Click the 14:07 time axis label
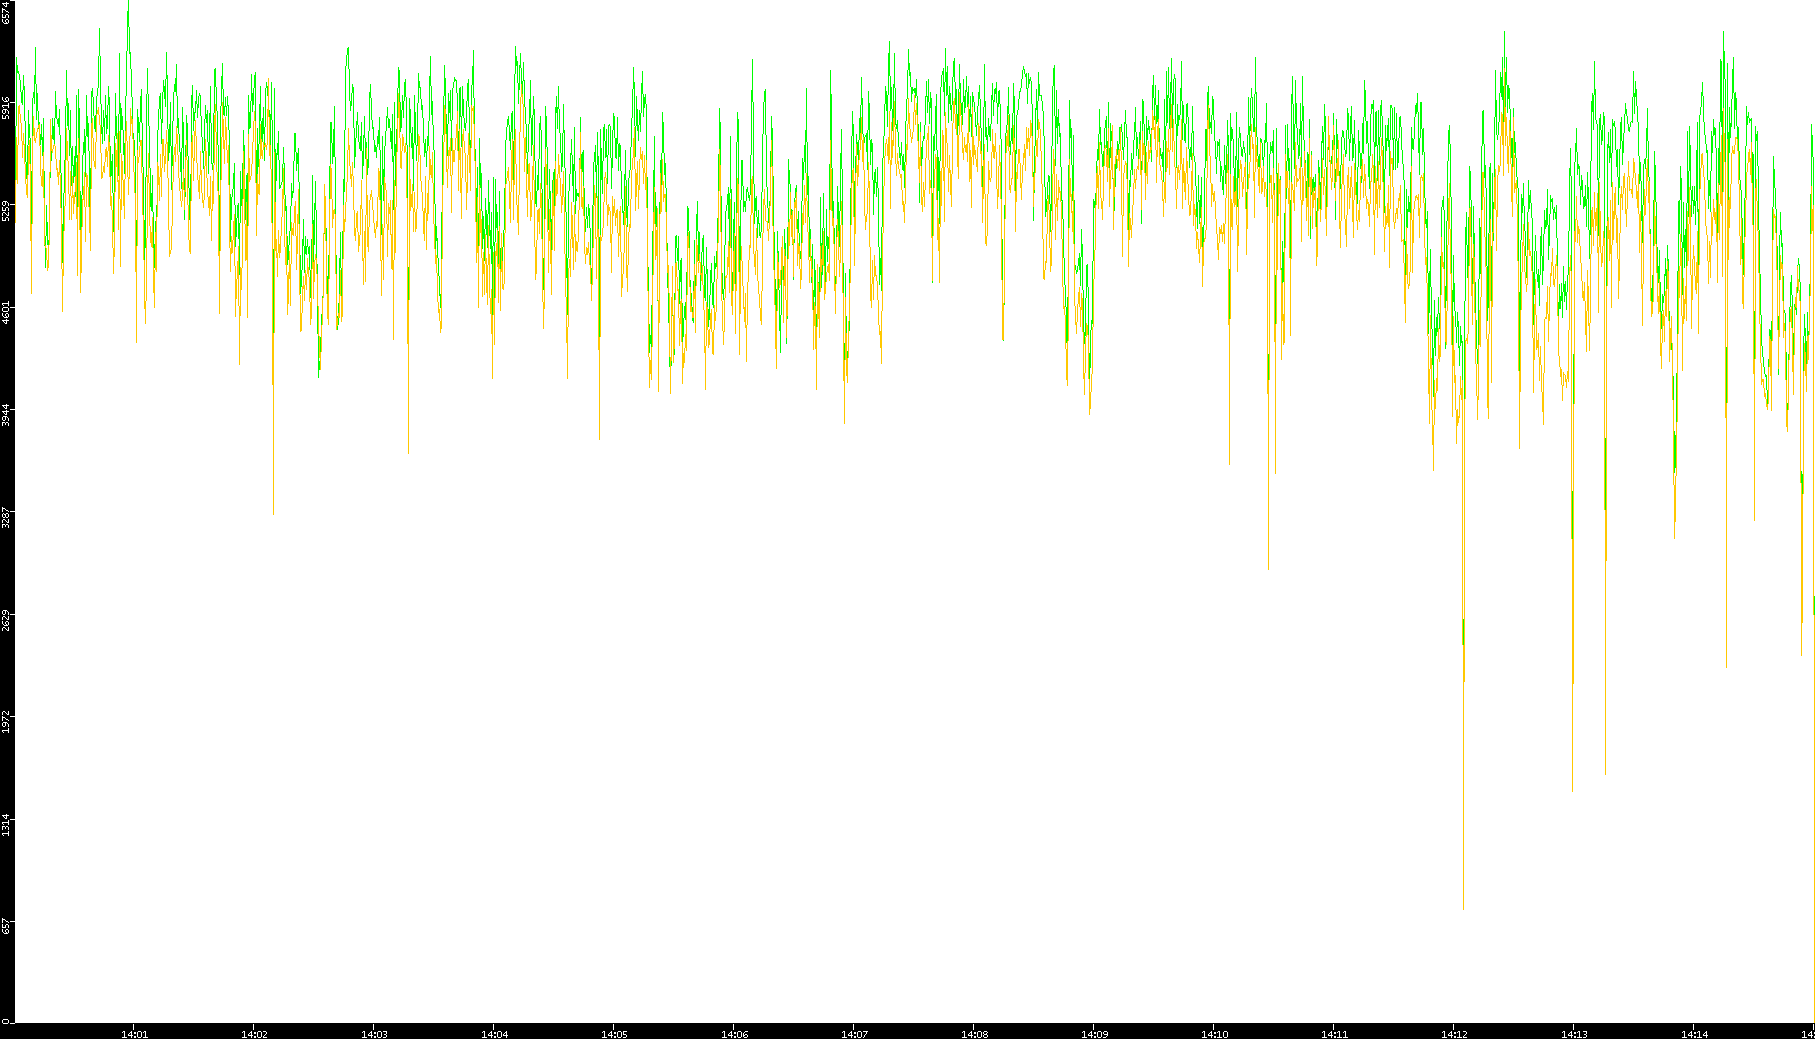This screenshot has height=1039, width=1815. coord(854,1034)
